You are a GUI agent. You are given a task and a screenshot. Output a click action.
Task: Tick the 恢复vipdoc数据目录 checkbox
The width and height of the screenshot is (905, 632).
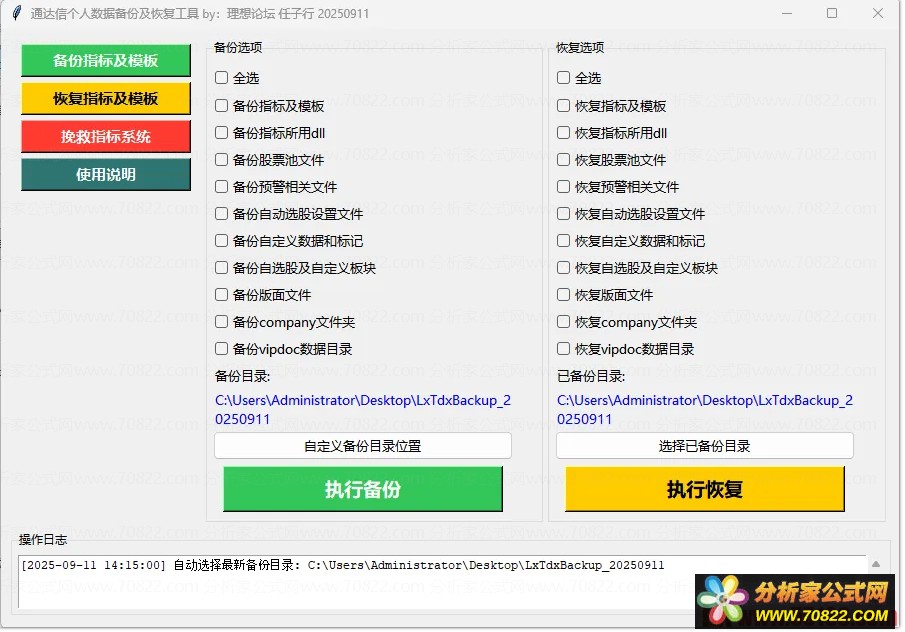pyautogui.click(x=564, y=349)
